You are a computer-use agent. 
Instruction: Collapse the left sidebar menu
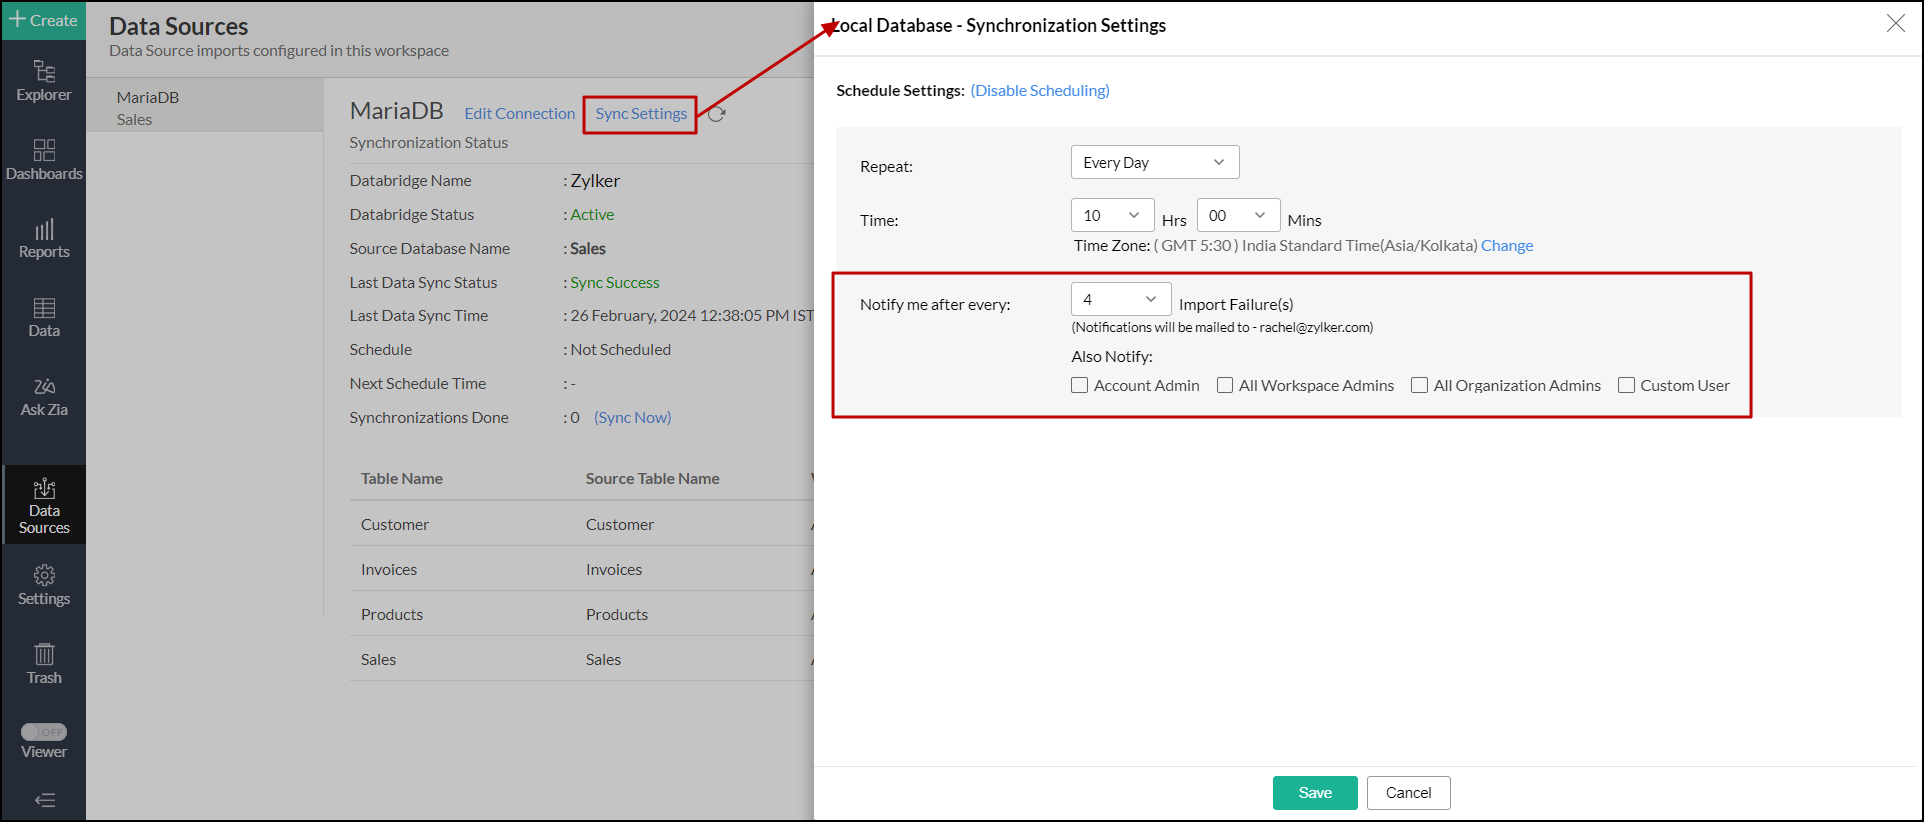tap(44, 800)
